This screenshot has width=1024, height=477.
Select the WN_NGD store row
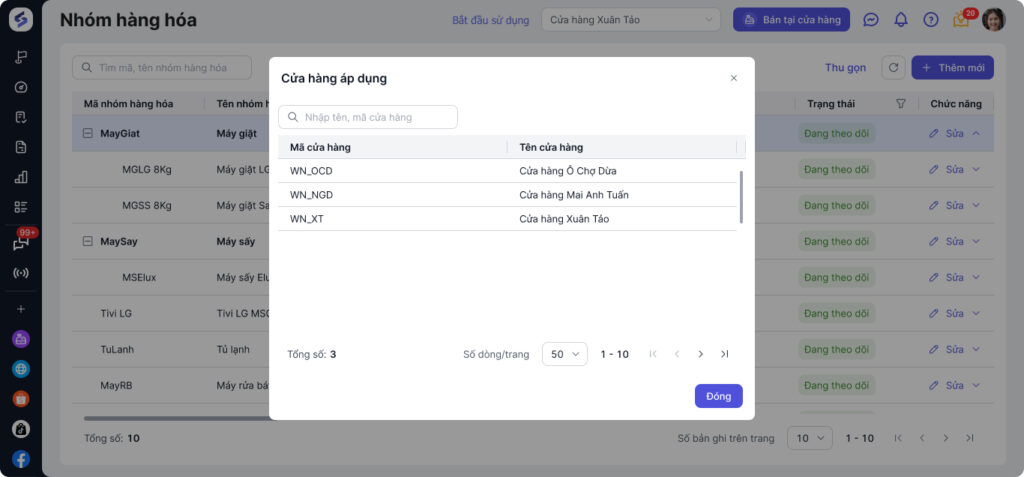(x=507, y=195)
